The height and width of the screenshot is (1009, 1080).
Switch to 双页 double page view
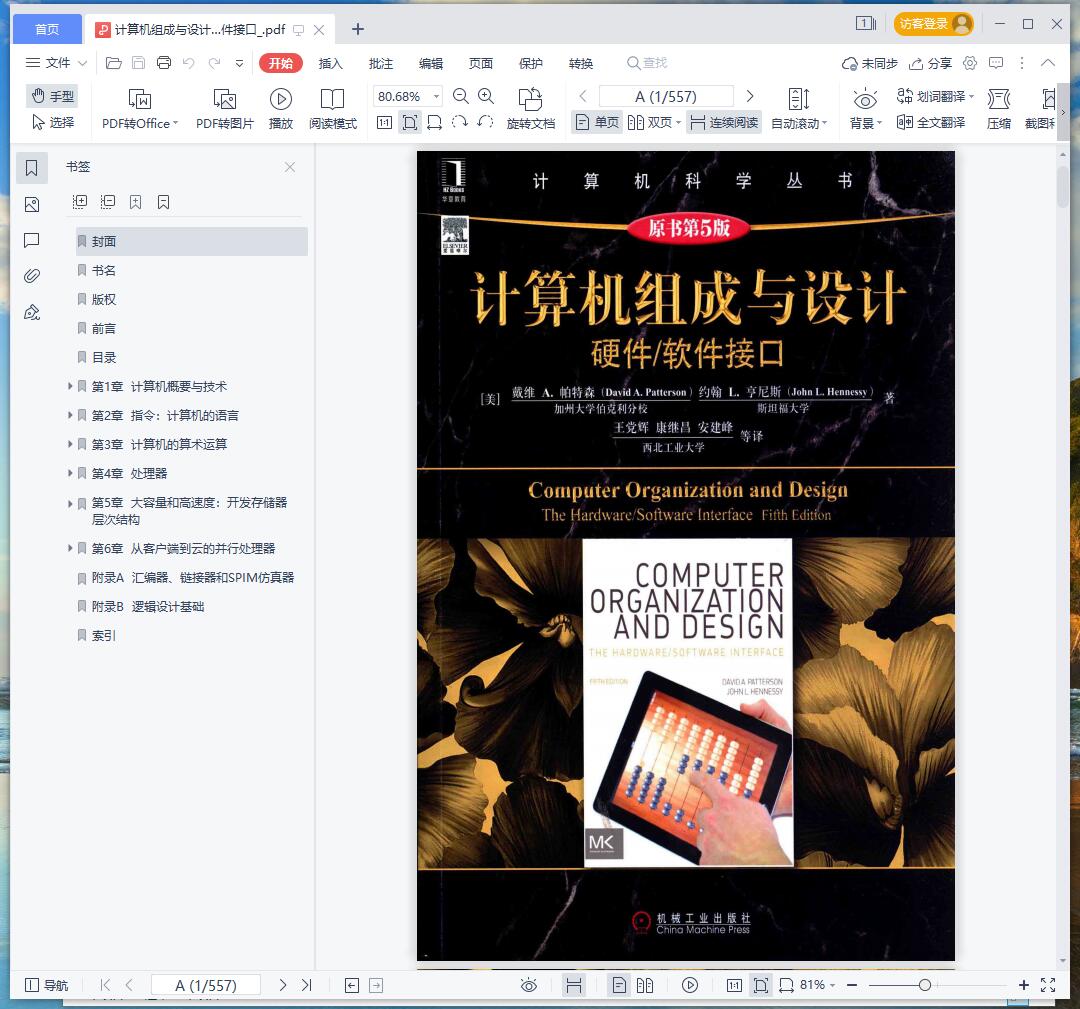pyautogui.click(x=653, y=123)
